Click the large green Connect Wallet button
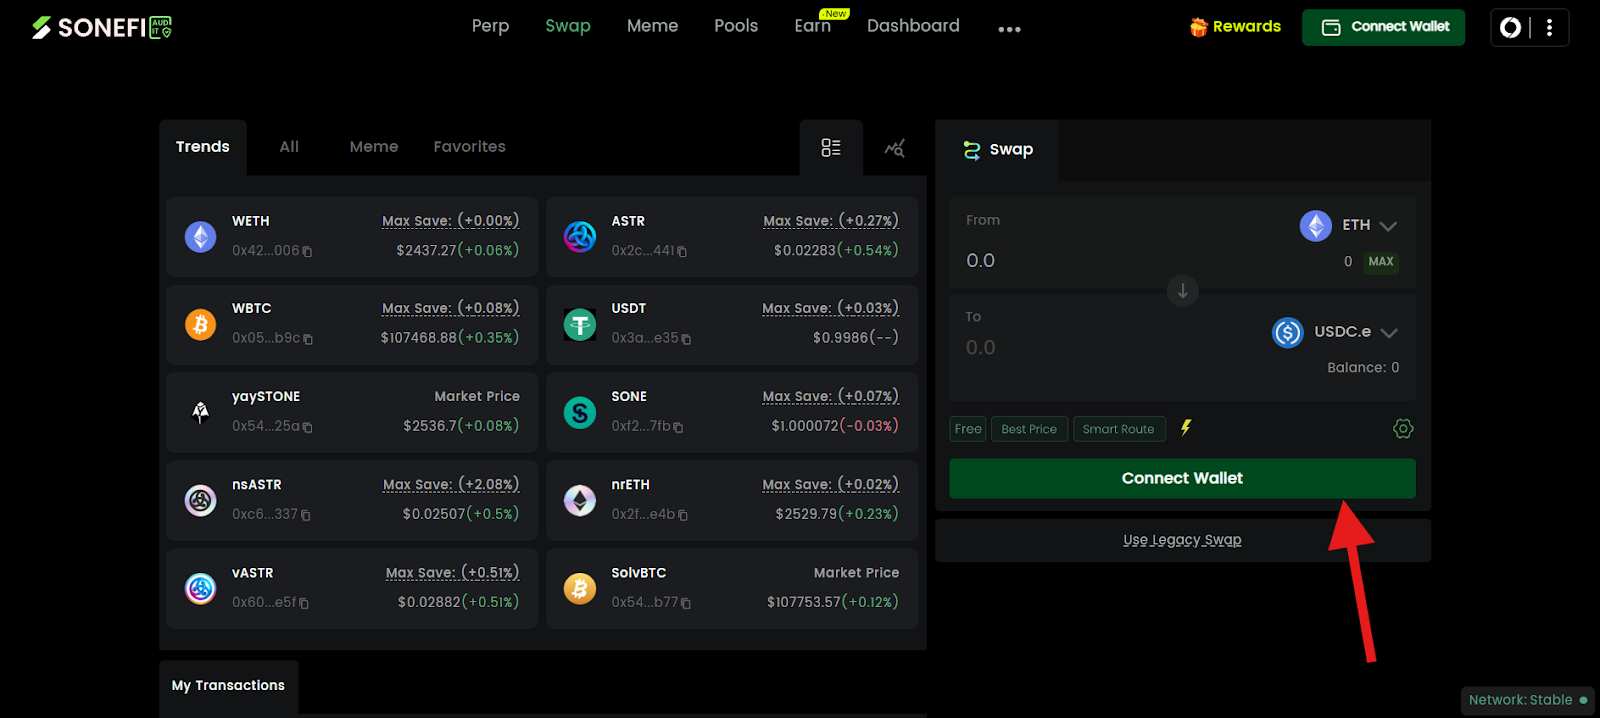Image resolution: width=1600 pixels, height=718 pixels. [x=1182, y=479]
